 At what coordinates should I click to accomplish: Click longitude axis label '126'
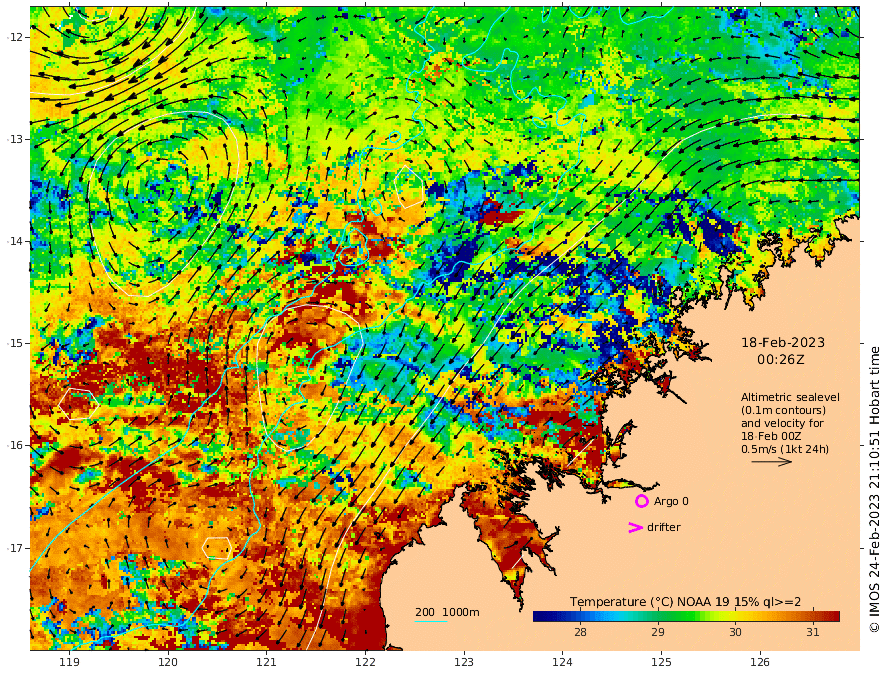click(760, 663)
